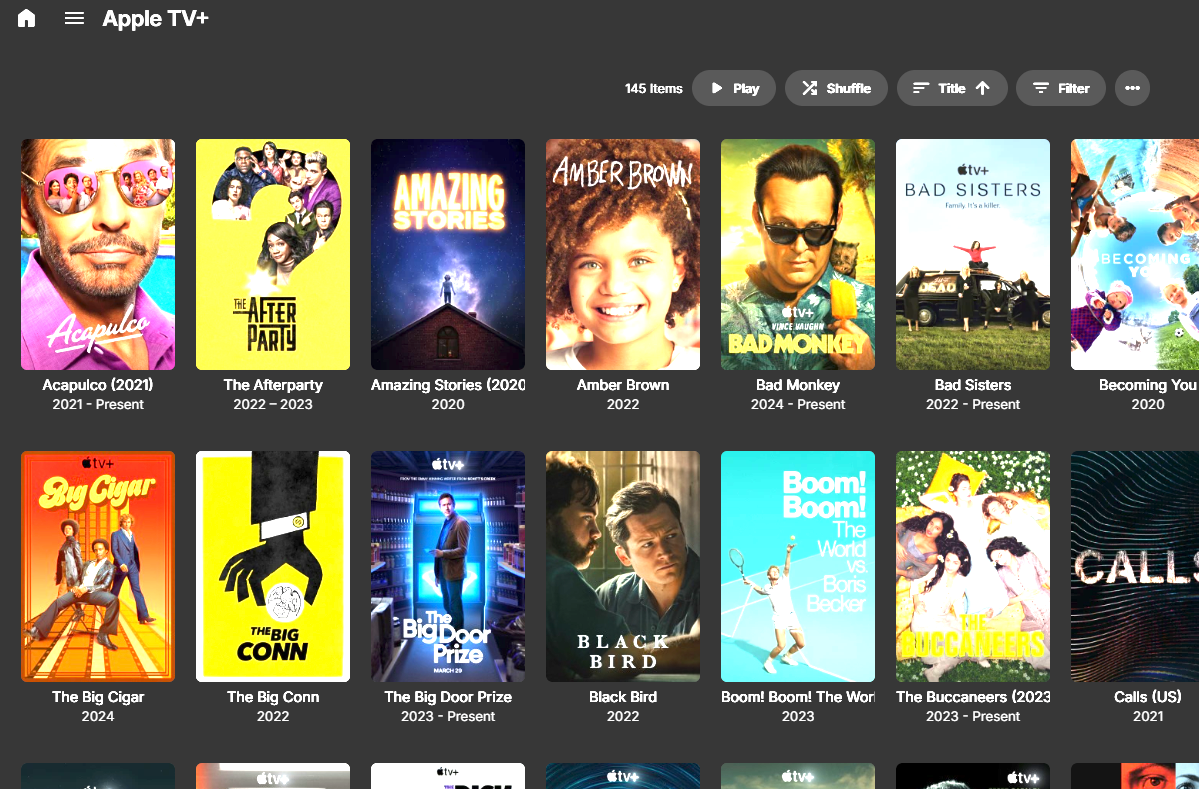This screenshot has width=1199, height=789.
Task: Open the more options ellipsis menu
Action: (x=1132, y=88)
